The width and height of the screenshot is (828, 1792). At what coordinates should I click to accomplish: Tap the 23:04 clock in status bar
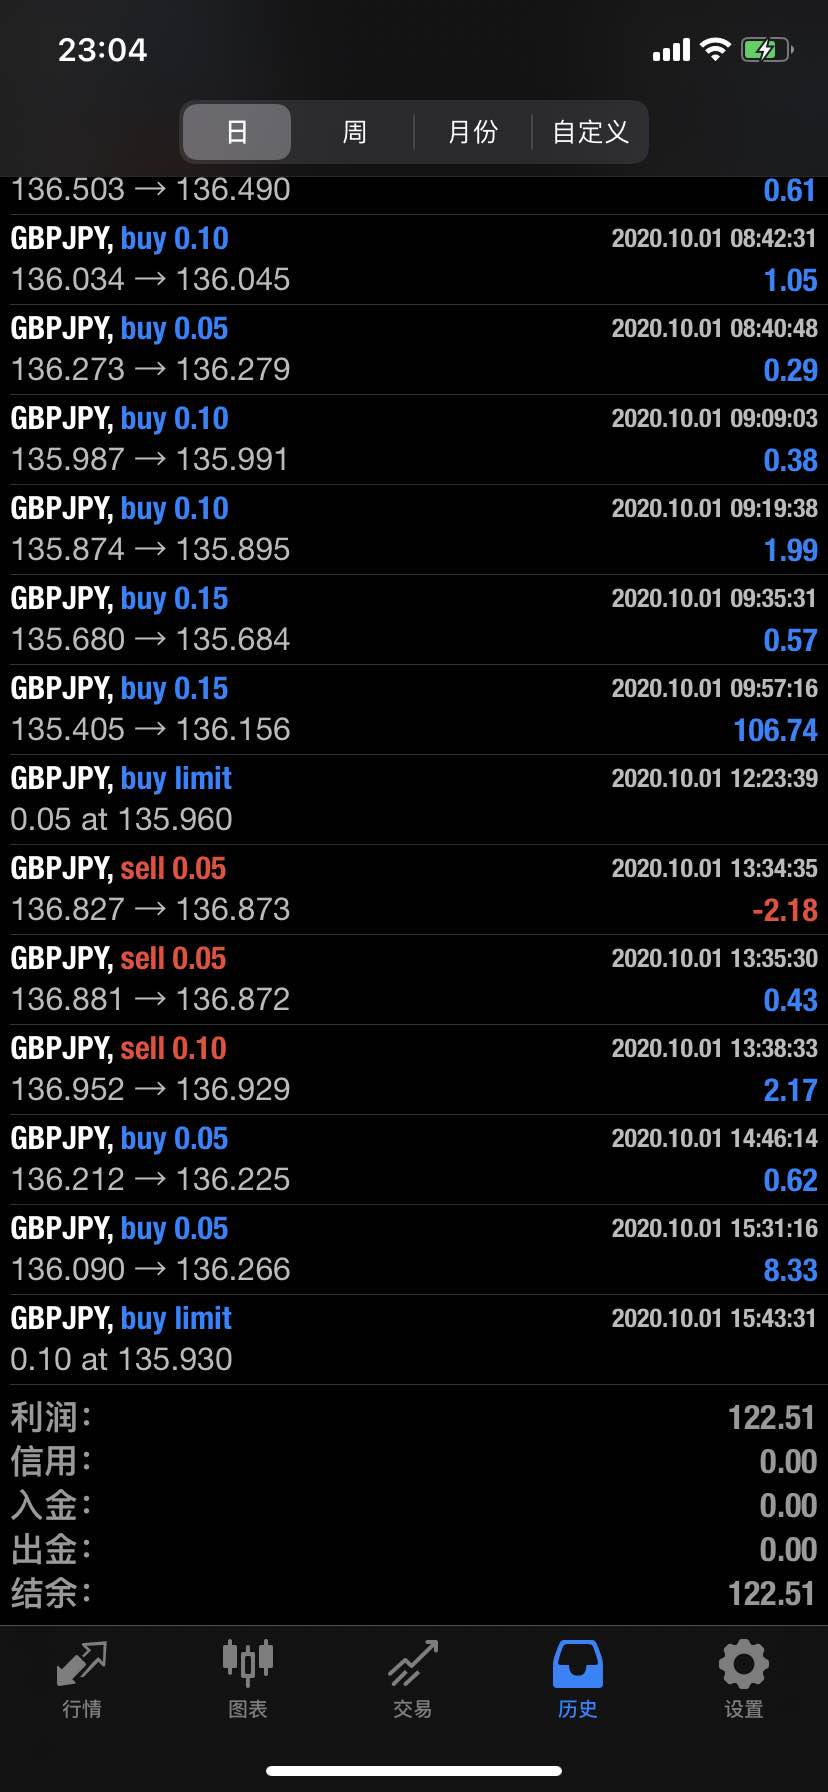click(x=102, y=50)
